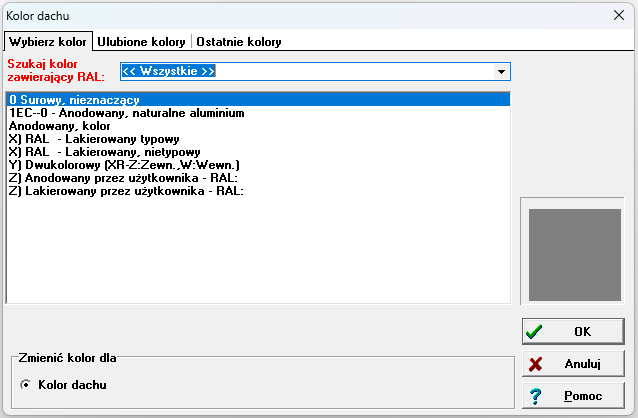The width and height of the screenshot is (638, 418).
Task: Select Anodowany, kolor in the list
Action: pos(60,126)
